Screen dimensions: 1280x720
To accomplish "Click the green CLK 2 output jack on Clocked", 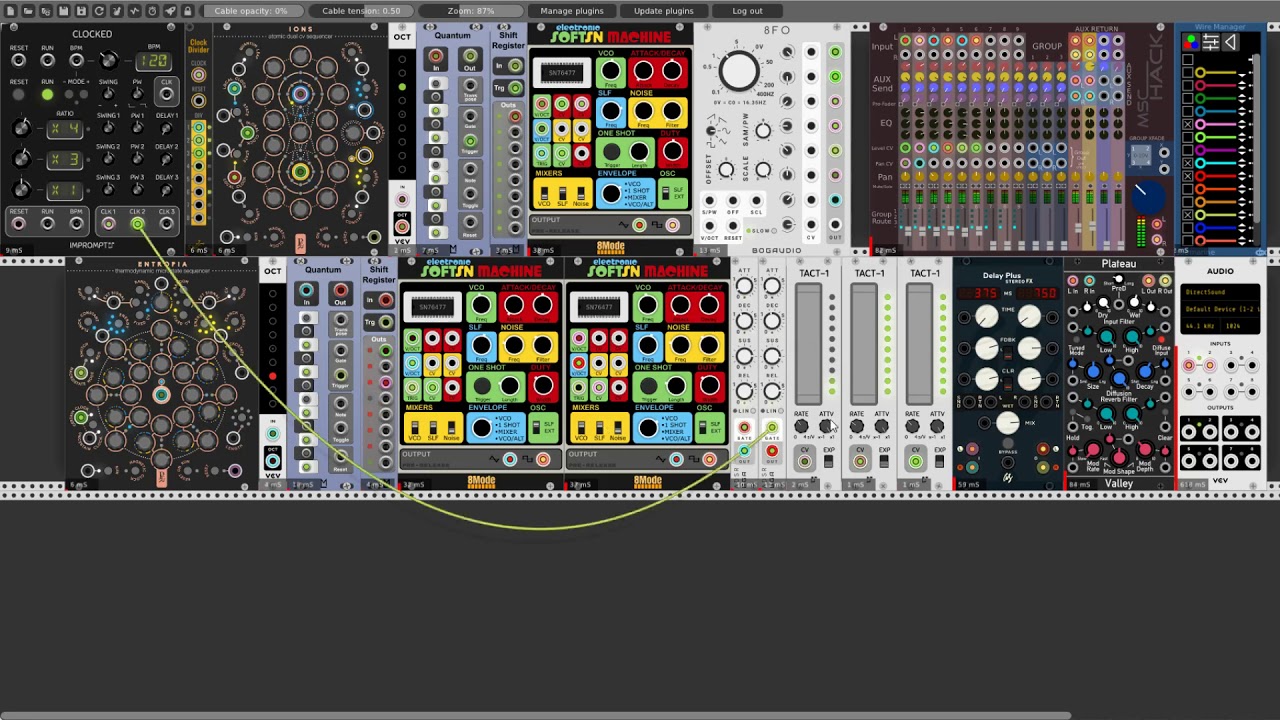I will (137, 224).
